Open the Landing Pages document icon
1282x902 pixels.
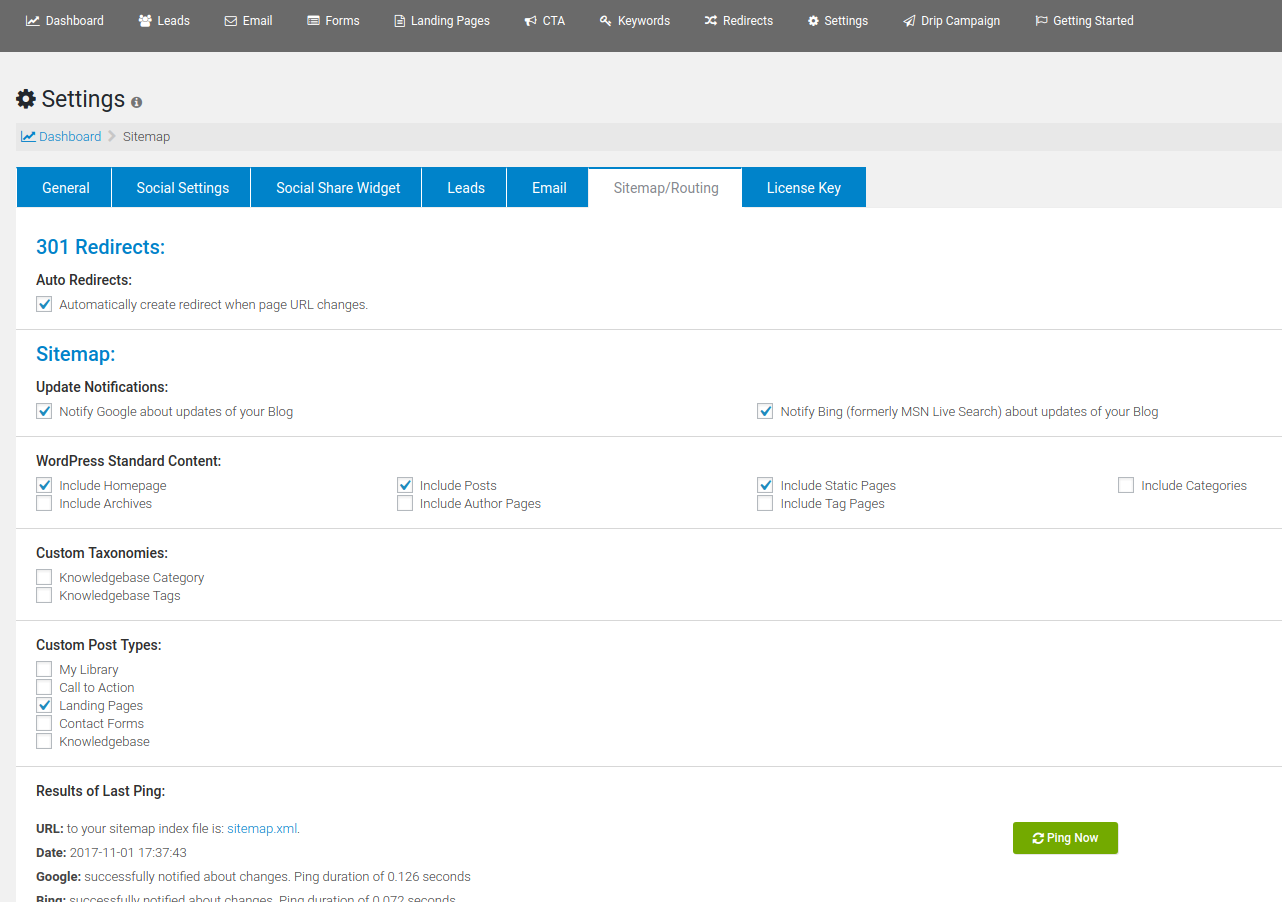[400, 21]
